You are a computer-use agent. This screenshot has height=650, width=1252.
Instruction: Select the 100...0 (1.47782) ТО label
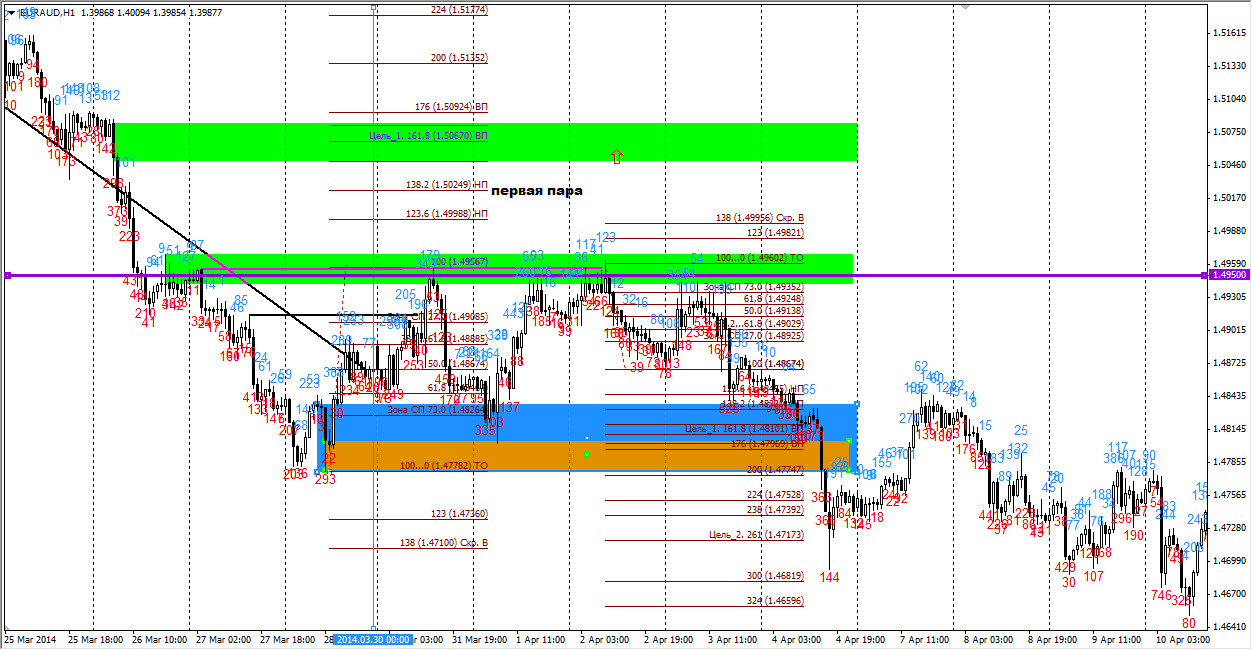pos(443,465)
